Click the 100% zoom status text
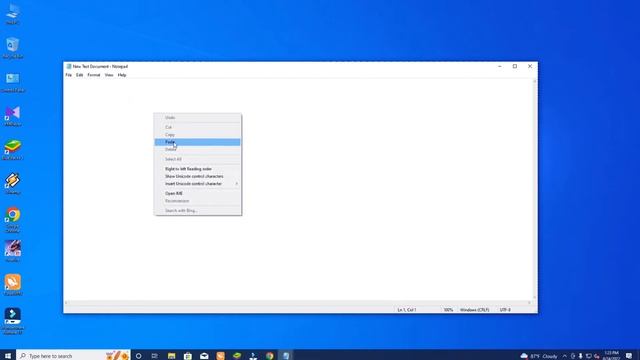Viewport: 640px width, 360px height. [x=448, y=310]
